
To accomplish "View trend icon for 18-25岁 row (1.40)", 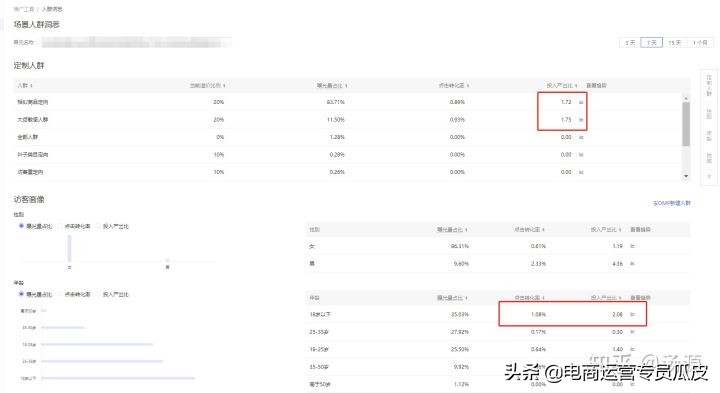I will click(632, 349).
